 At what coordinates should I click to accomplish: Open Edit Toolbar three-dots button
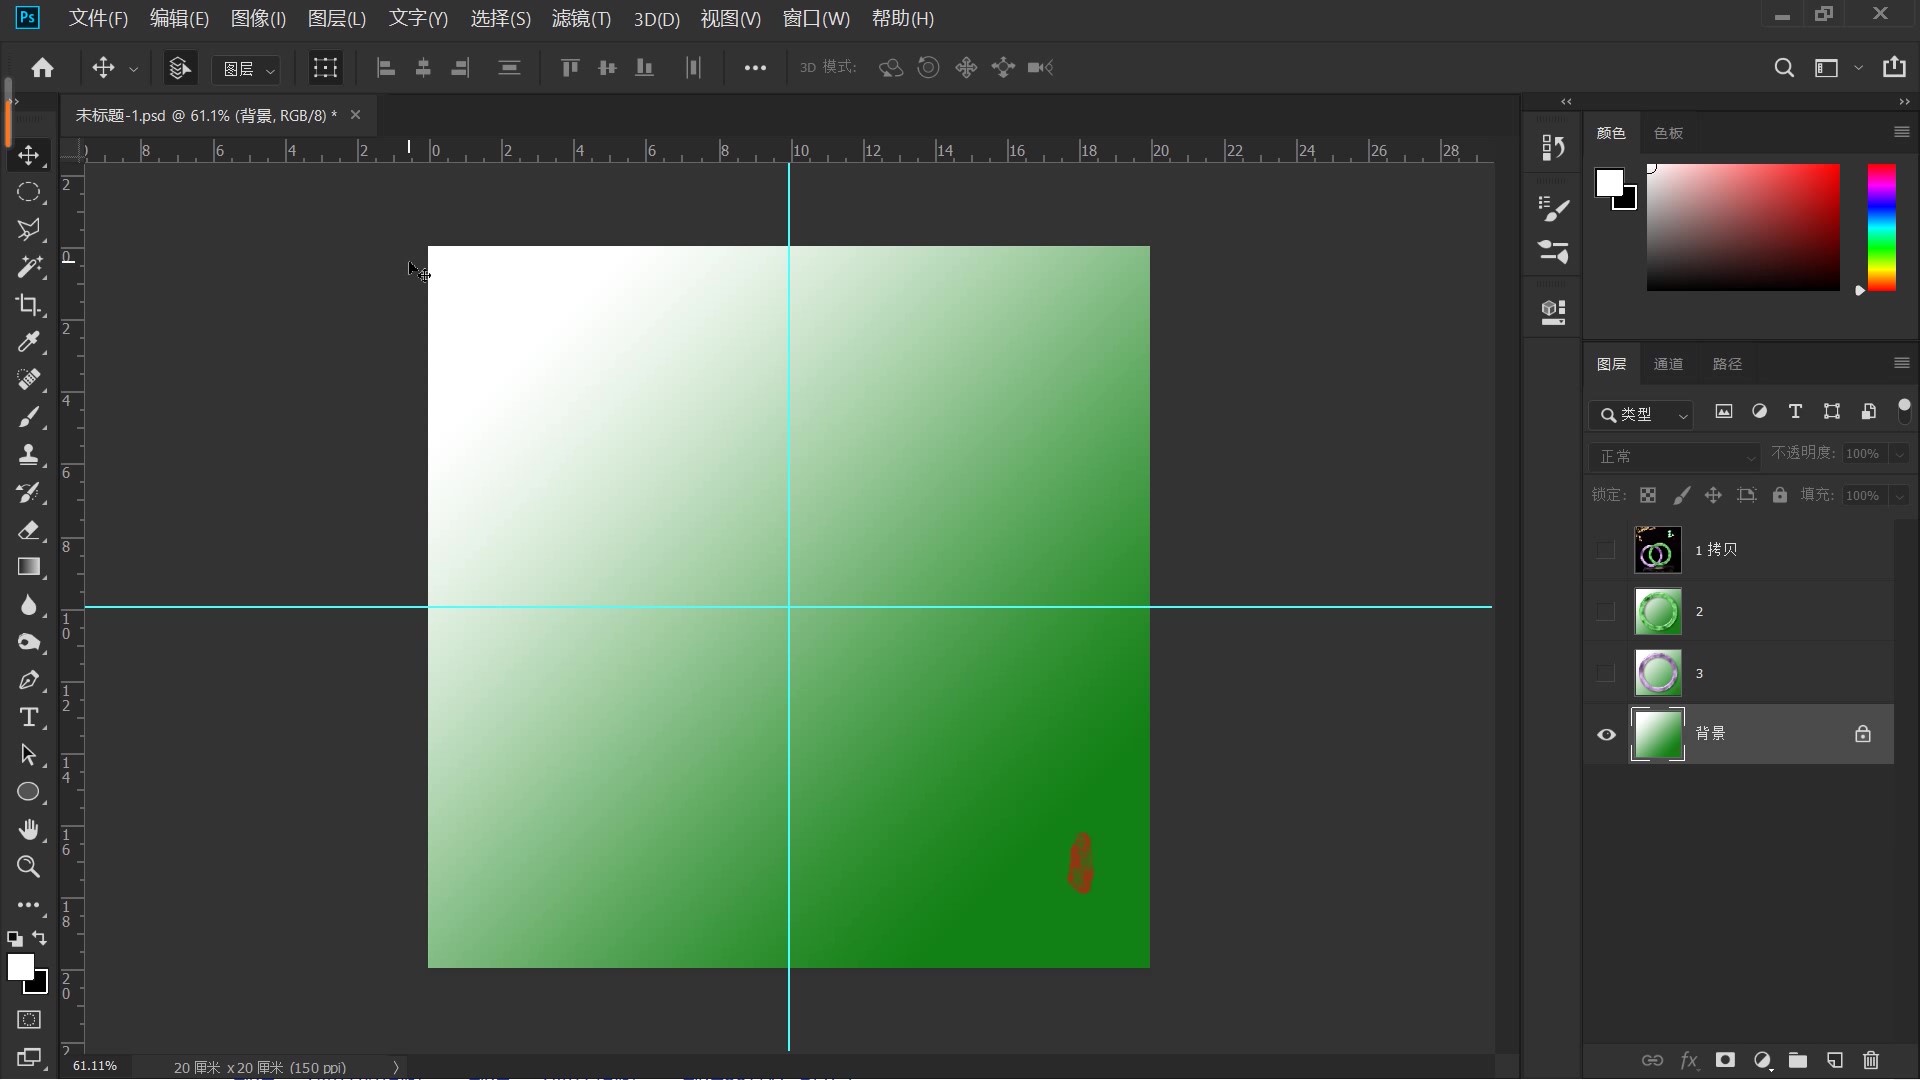(x=28, y=905)
